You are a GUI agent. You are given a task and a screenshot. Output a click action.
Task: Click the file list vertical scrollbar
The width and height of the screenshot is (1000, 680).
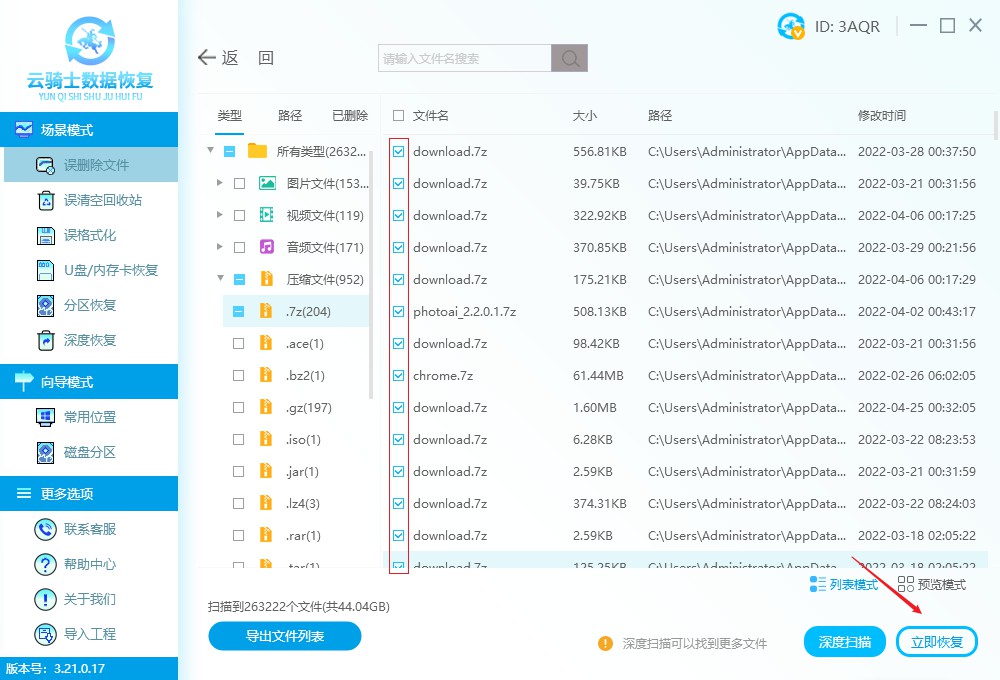[996, 125]
